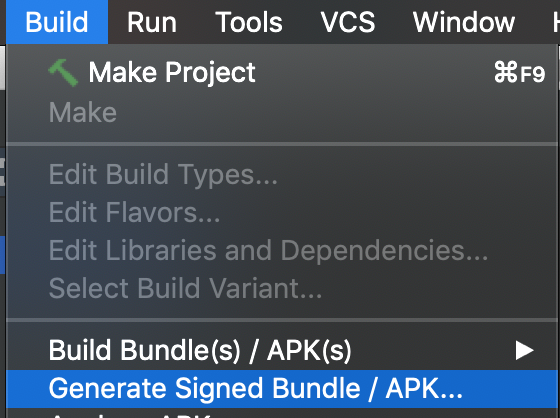Select Edit Flavors entry
This screenshot has height=418, width=560.
coord(134,213)
